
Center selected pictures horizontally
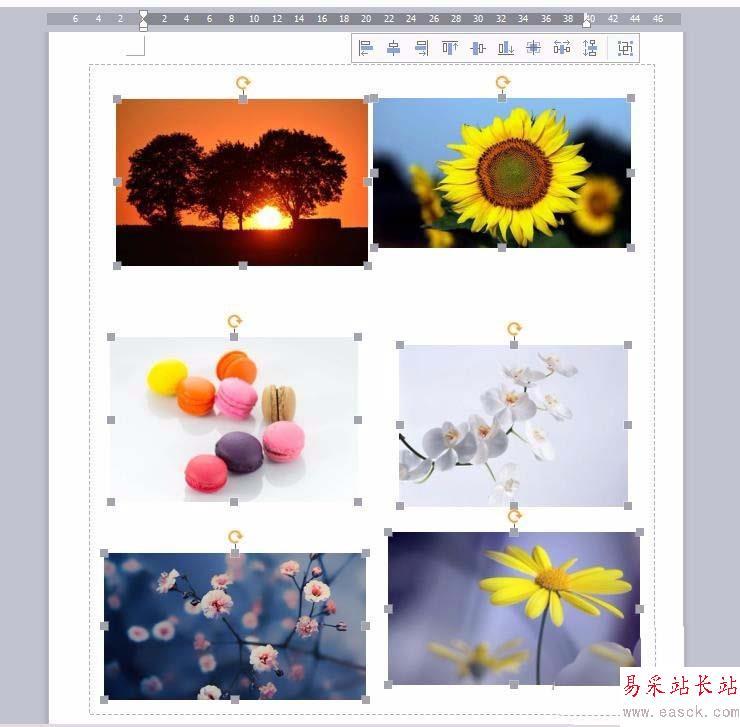click(x=393, y=48)
